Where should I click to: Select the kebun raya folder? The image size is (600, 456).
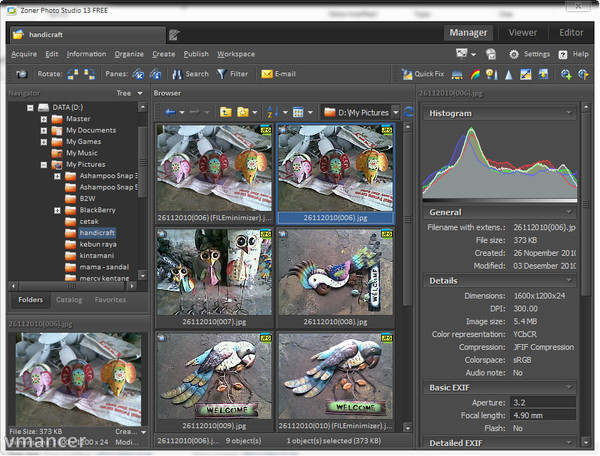[x=98, y=244]
